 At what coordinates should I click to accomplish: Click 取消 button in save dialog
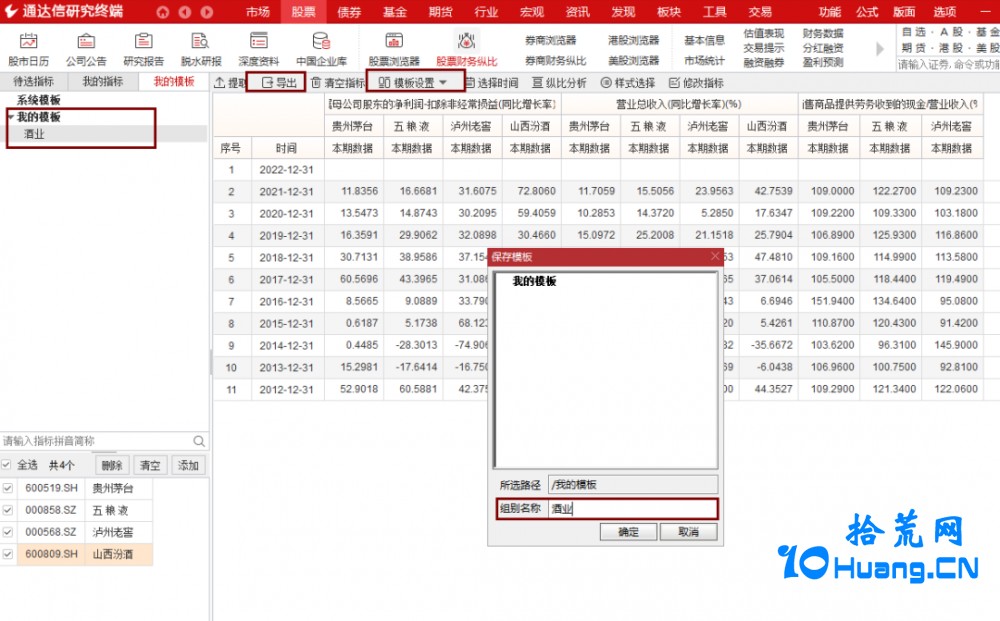click(688, 532)
